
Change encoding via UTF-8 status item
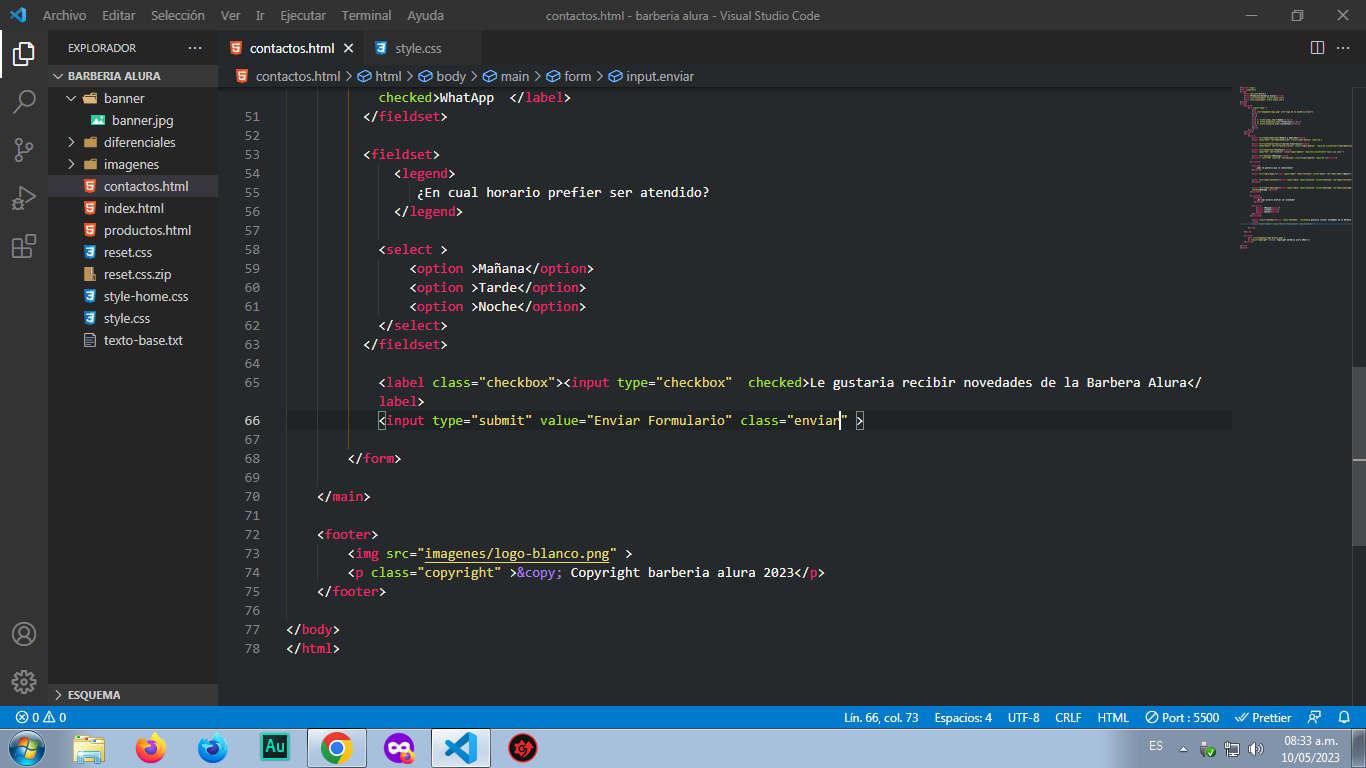click(1023, 717)
